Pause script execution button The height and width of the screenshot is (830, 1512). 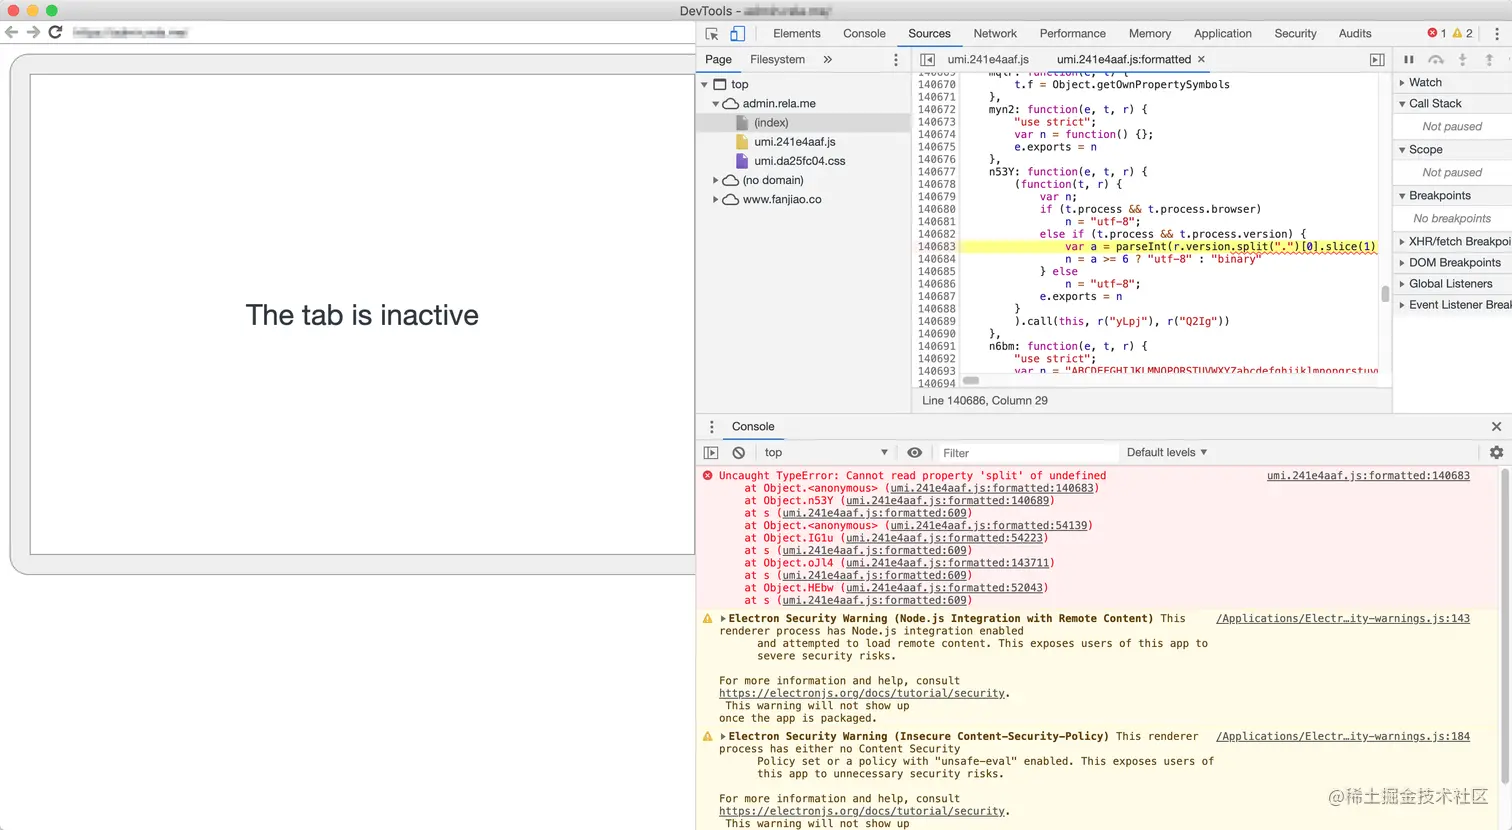[x=1408, y=60]
